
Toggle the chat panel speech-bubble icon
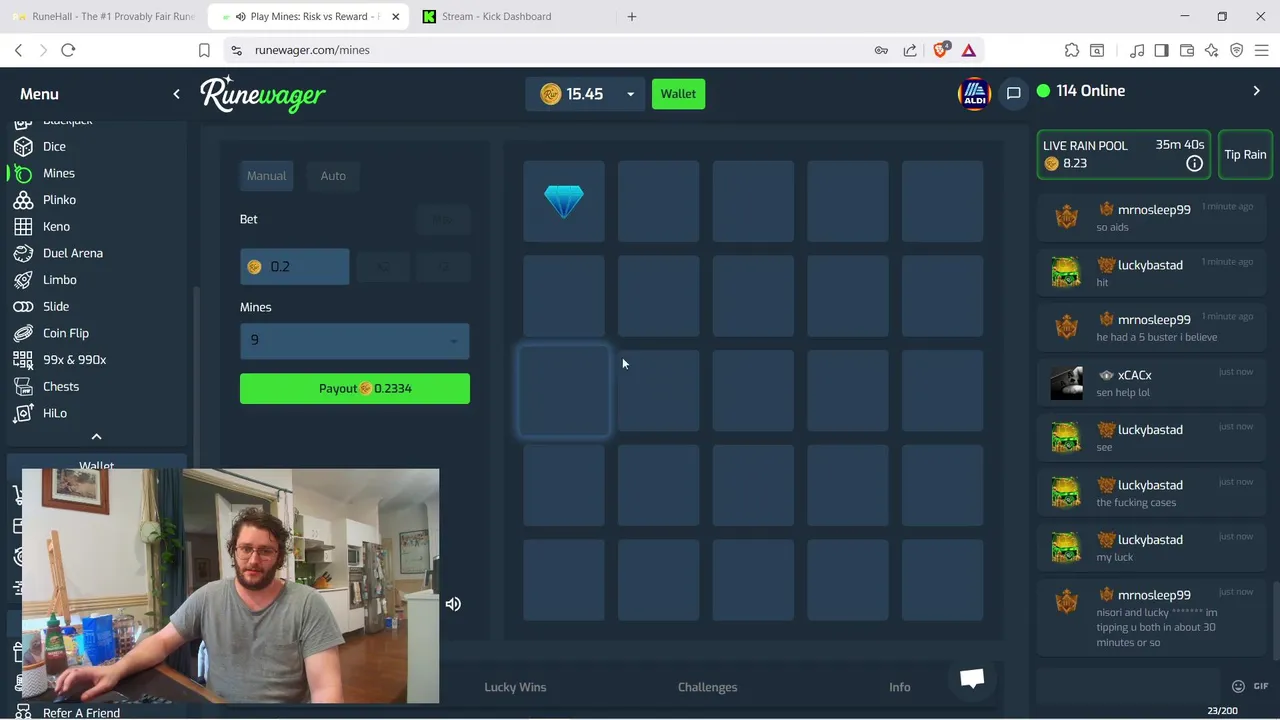[1013, 93]
